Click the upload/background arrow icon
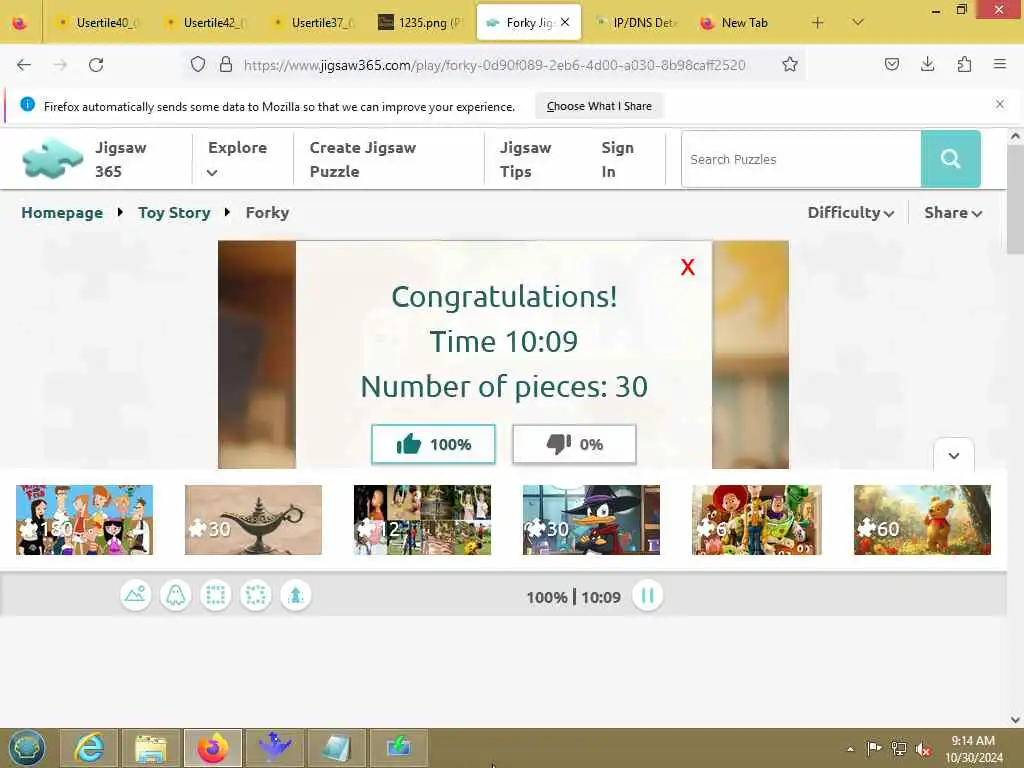 click(295, 596)
